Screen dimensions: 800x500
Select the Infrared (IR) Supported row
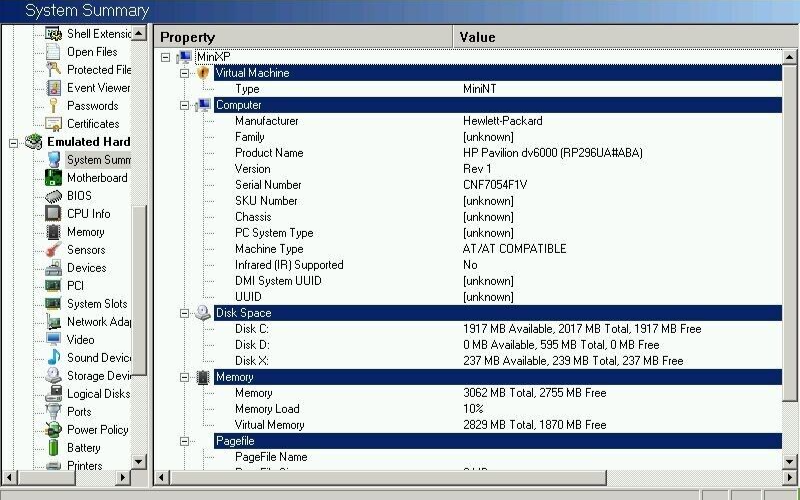(x=497, y=265)
